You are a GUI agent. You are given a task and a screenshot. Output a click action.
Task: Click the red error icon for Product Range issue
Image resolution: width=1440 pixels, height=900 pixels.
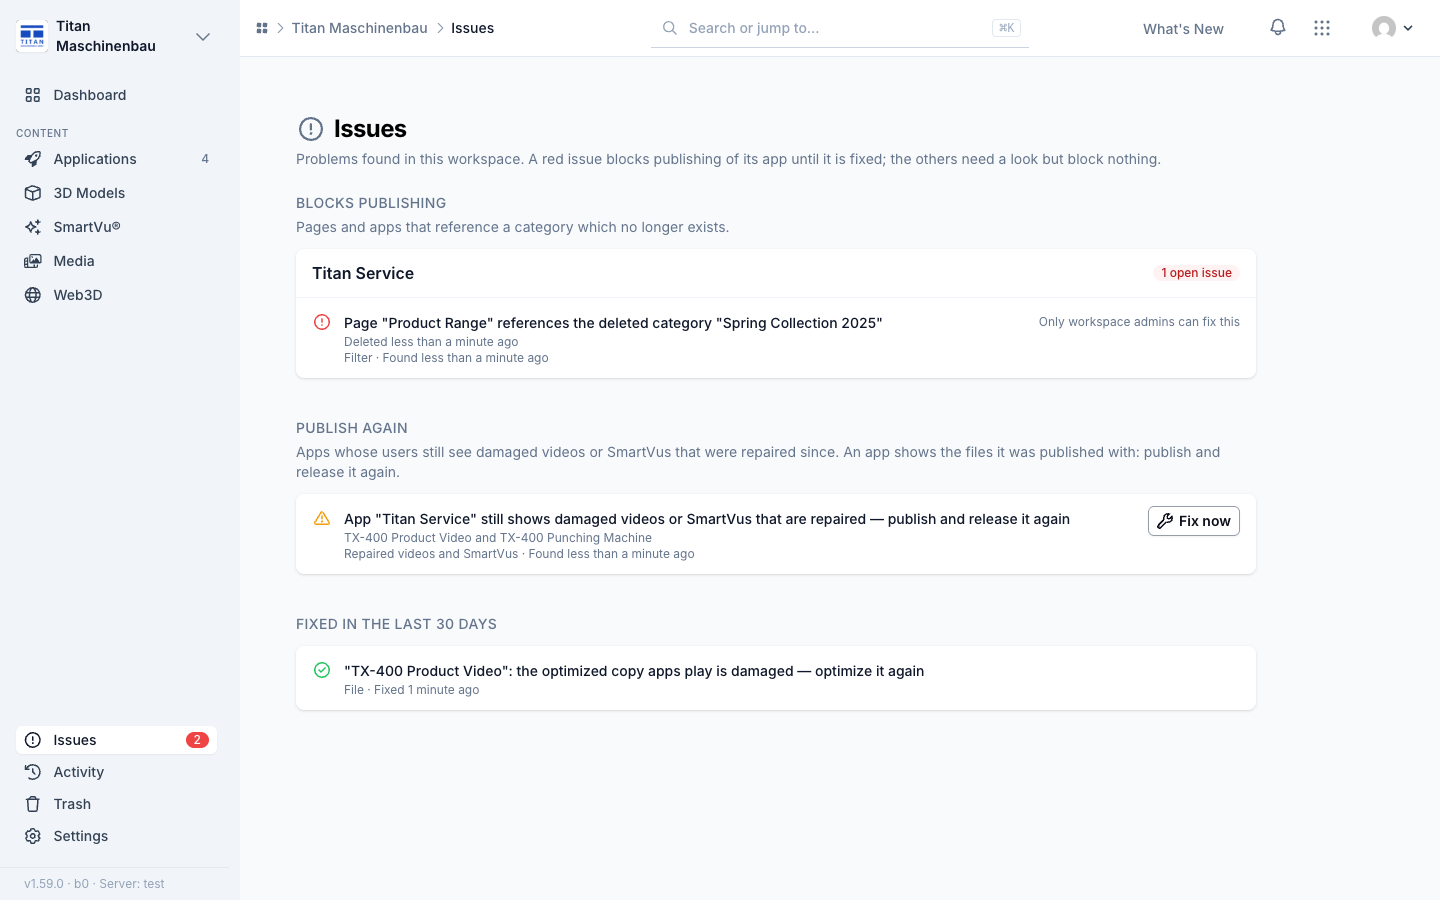(x=322, y=322)
